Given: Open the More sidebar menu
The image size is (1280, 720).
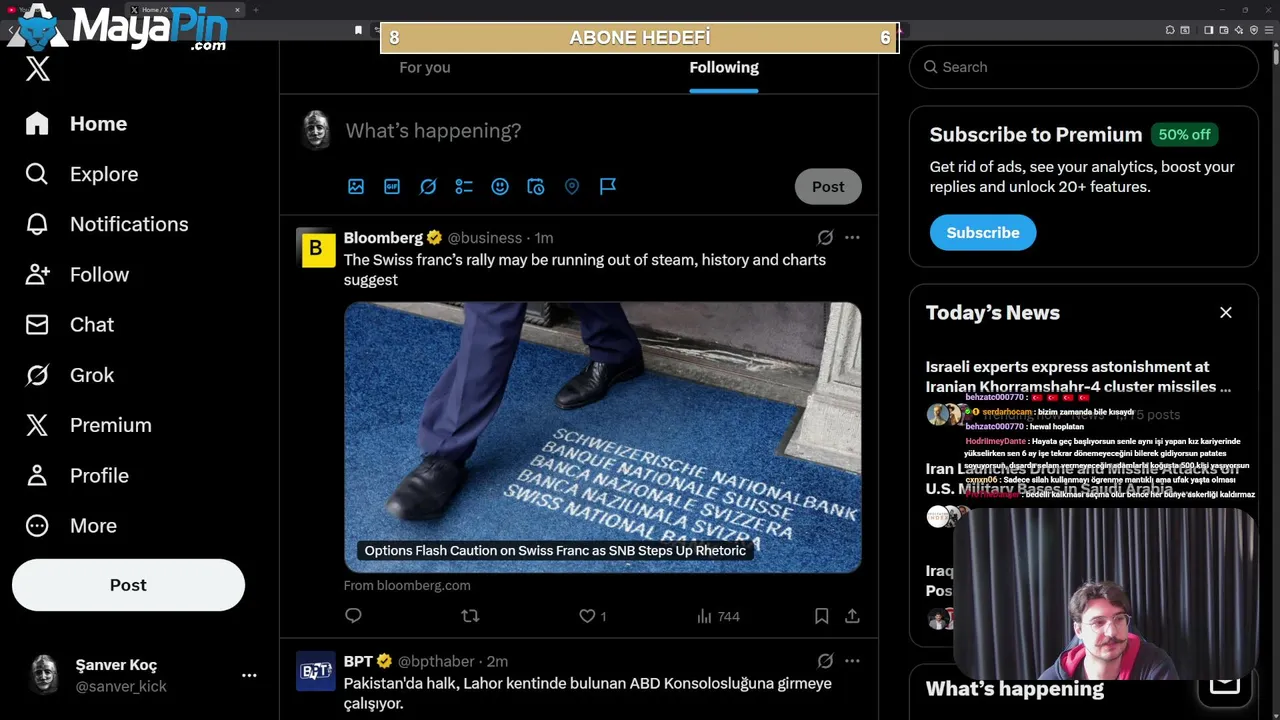Looking at the screenshot, I should (71, 525).
